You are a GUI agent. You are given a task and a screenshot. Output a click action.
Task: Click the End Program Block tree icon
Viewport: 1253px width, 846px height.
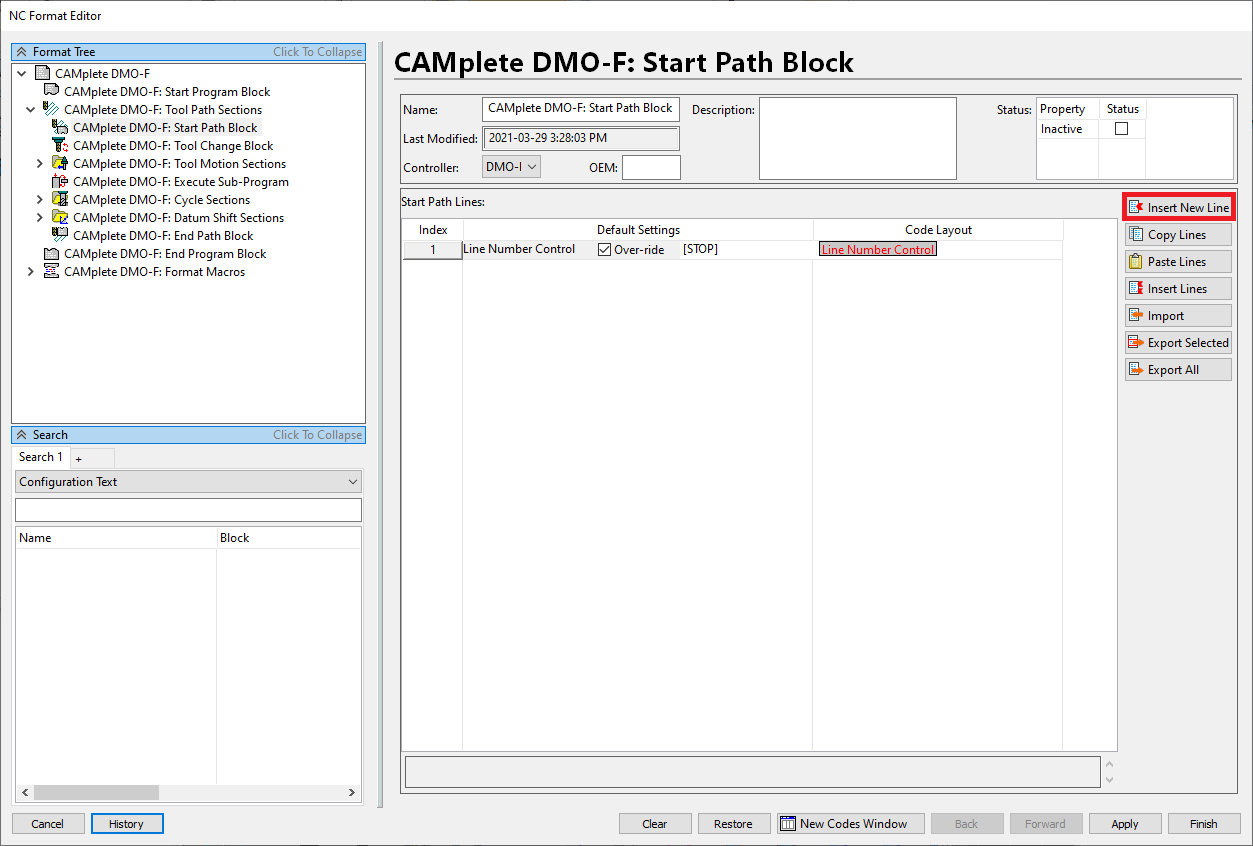51,253
